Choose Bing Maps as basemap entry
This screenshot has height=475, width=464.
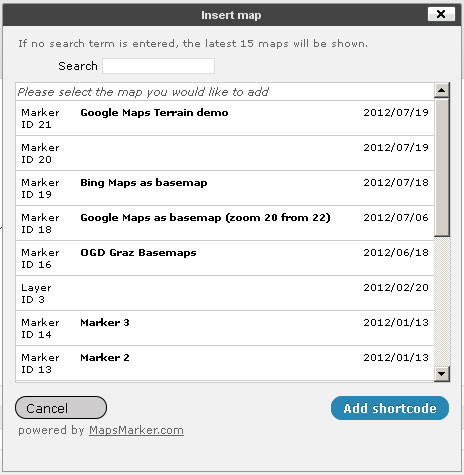(x=225, y=188)
